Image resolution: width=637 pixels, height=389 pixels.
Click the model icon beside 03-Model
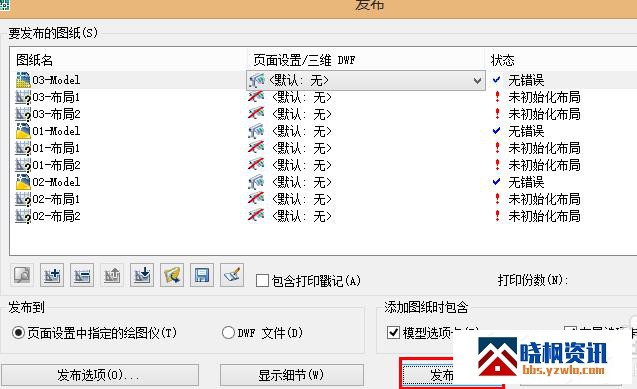(x=23, y=80)
